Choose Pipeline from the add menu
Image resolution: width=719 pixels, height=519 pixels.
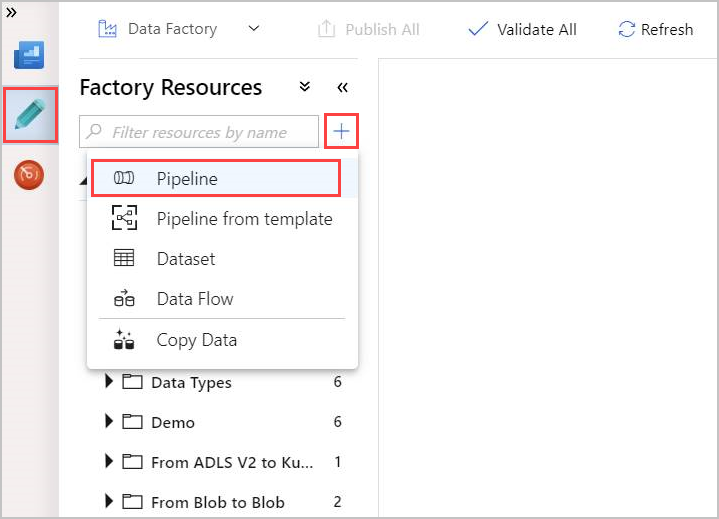coord(216,178)
